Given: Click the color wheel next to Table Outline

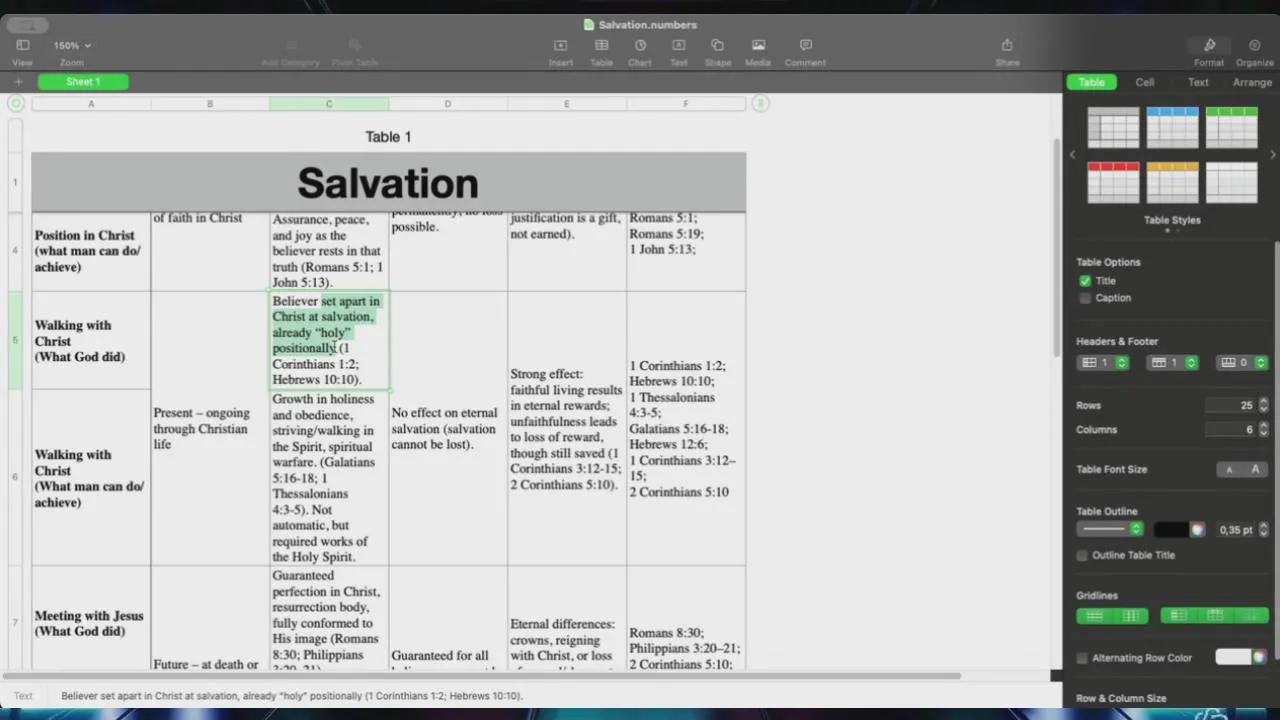Looking at the screenshot, I should click(1197, 530).
